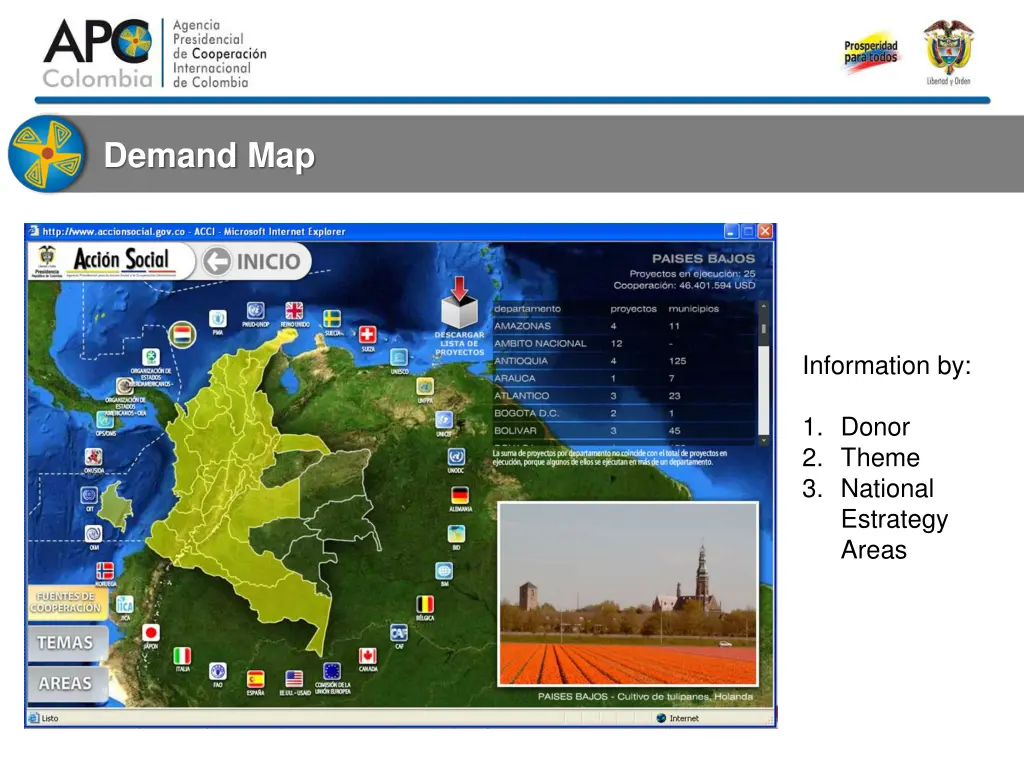
Task: Choose the Reino Unido flag icon
Action: [295, 311]
